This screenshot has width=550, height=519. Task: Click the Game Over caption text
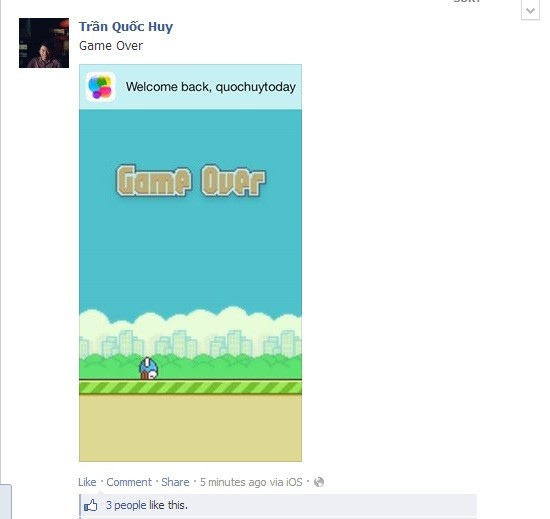pyautogui.click(x=111, y=46)
